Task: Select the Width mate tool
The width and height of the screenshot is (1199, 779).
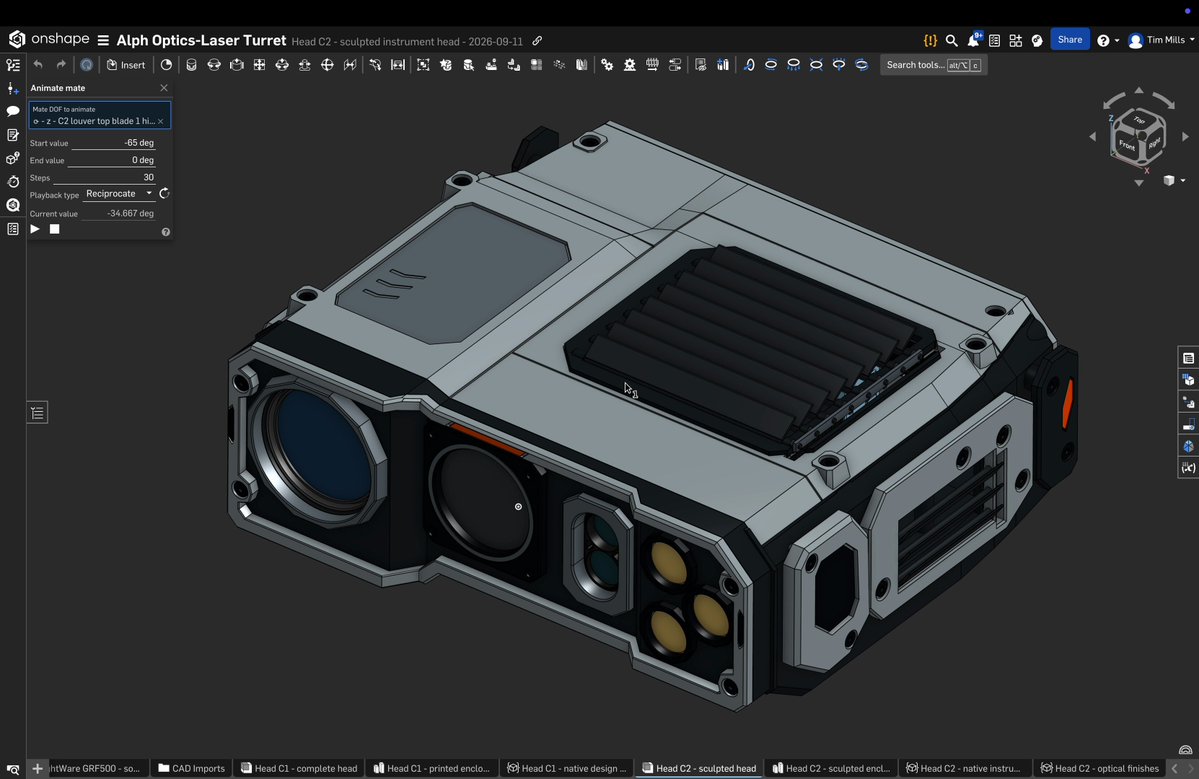Action: tap(398, 65)
